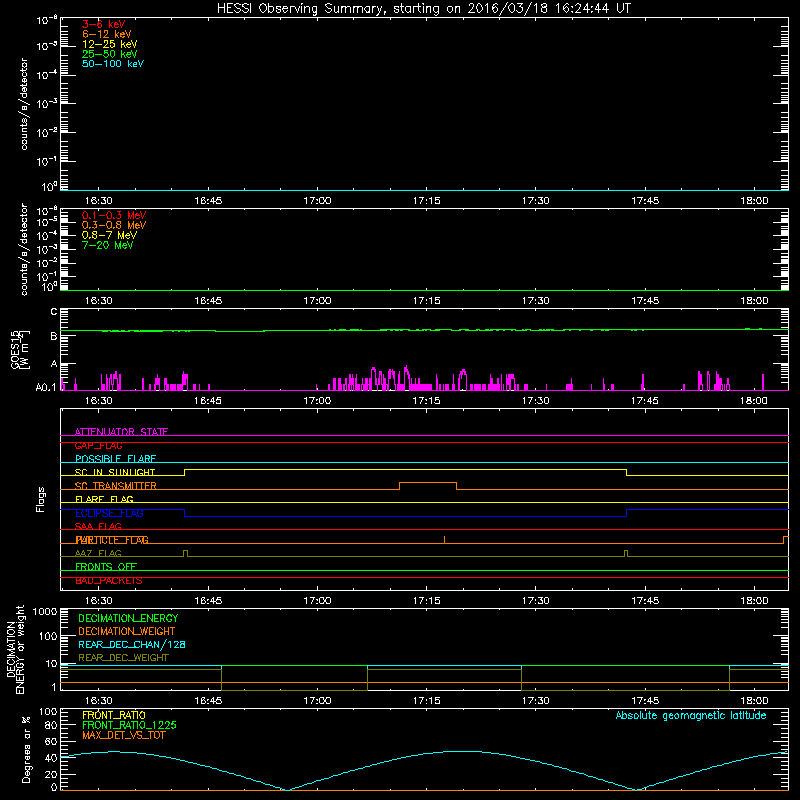Click the REAR_DEC_WEIGHT legend entry
Image resolution: width=800 pixels, height=800 pixels.
(x=123, y=658)
